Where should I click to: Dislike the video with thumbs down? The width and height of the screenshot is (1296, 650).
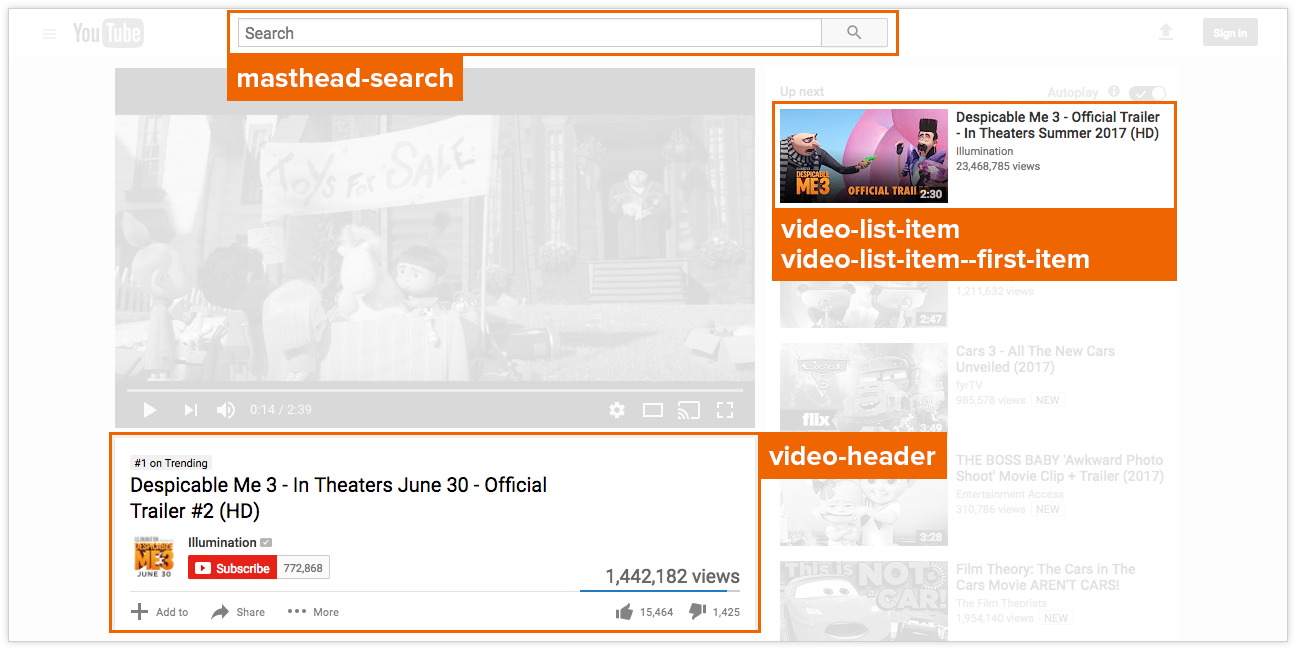[x=698, y=612]
